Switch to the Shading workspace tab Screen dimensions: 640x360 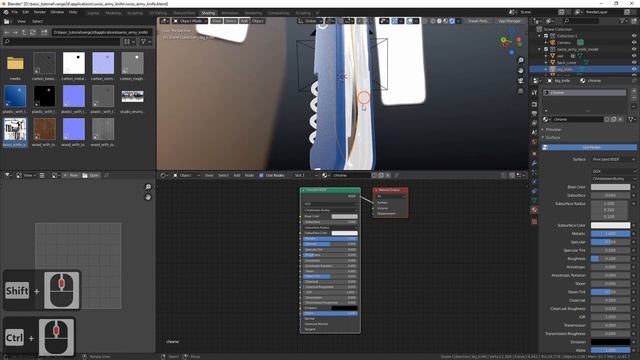point(208,13)
